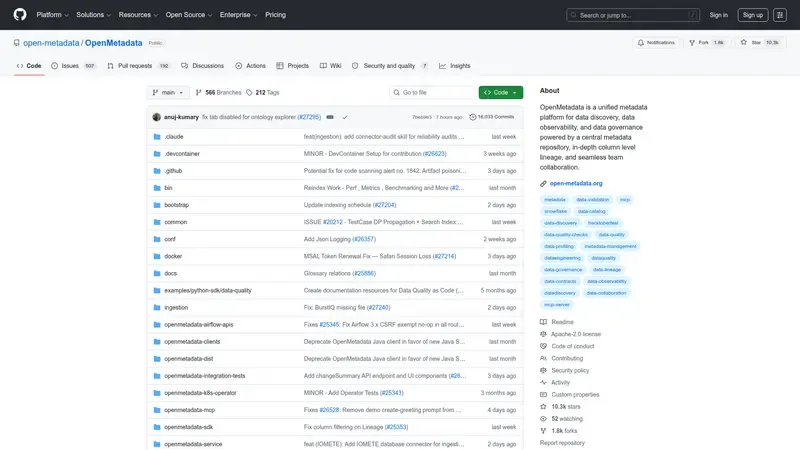Open the Insights tab
Image resolution: width=800 pixels, height=450 pixels.
[x=455, y=66]
